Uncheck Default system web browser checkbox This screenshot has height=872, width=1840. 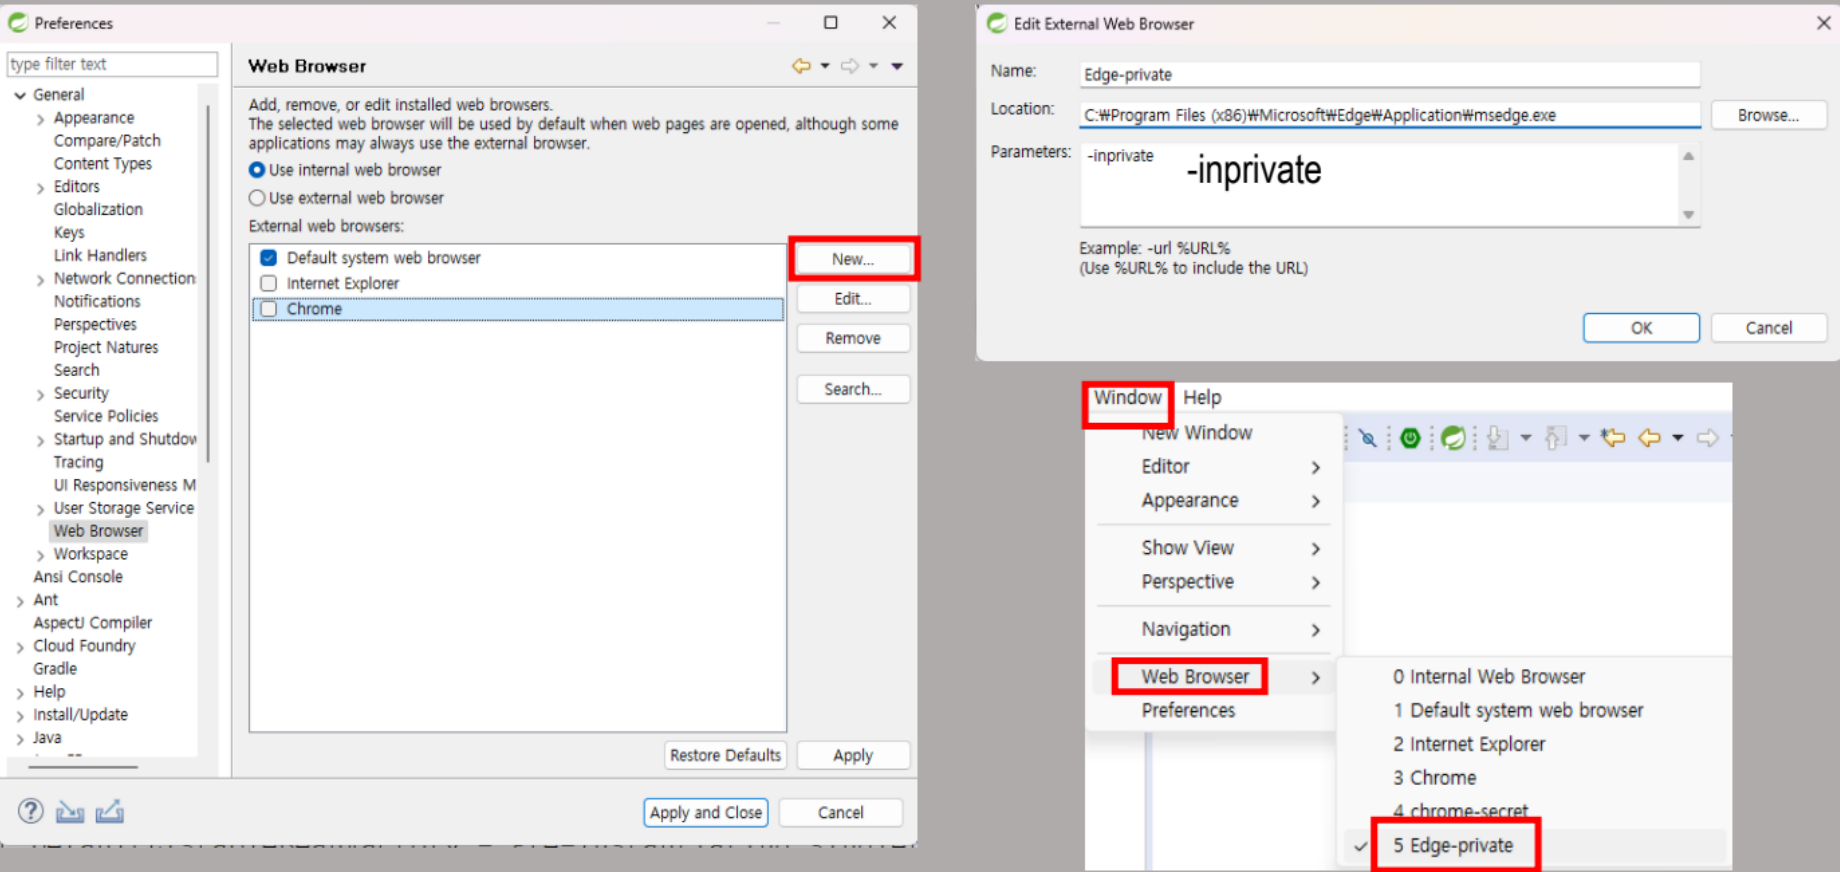click(x=268, y=258)
